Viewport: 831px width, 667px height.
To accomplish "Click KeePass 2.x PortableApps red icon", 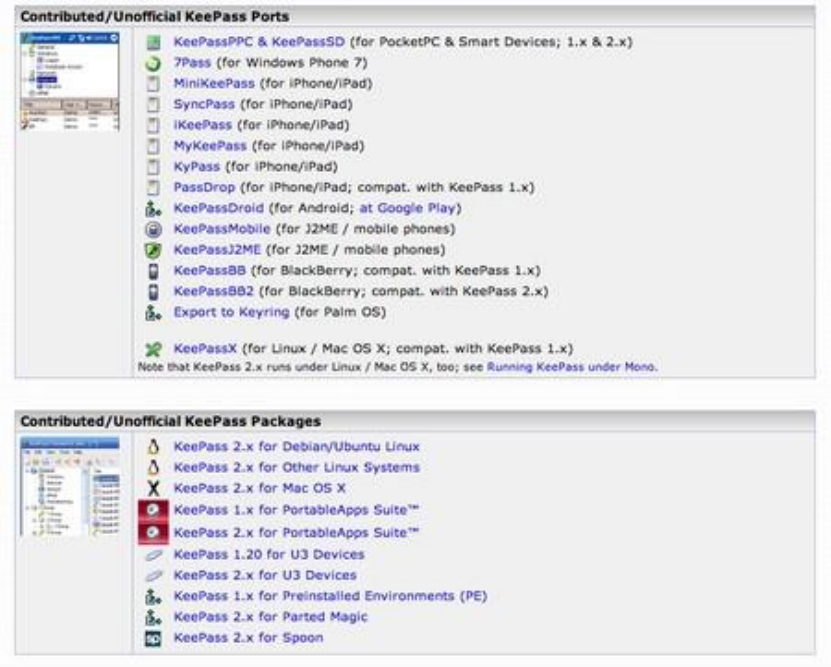I will coord(153,533).
